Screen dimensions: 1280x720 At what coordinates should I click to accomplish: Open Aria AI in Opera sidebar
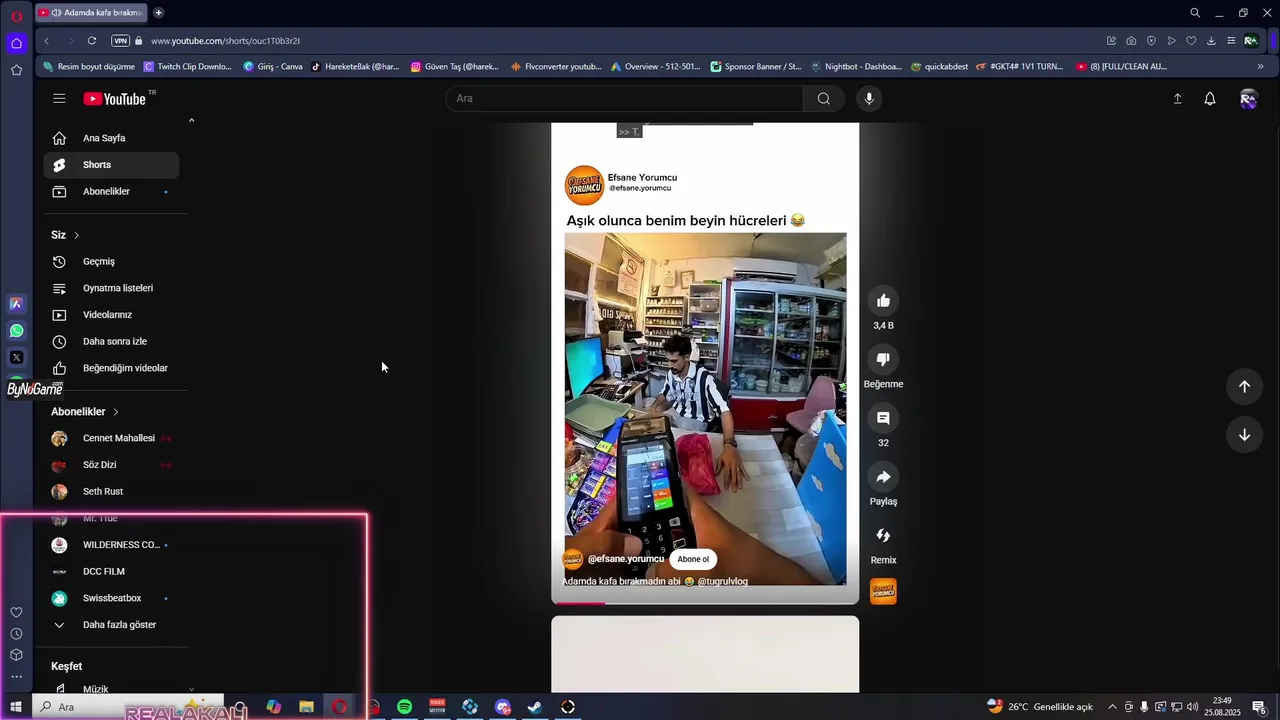pos(16,303)
